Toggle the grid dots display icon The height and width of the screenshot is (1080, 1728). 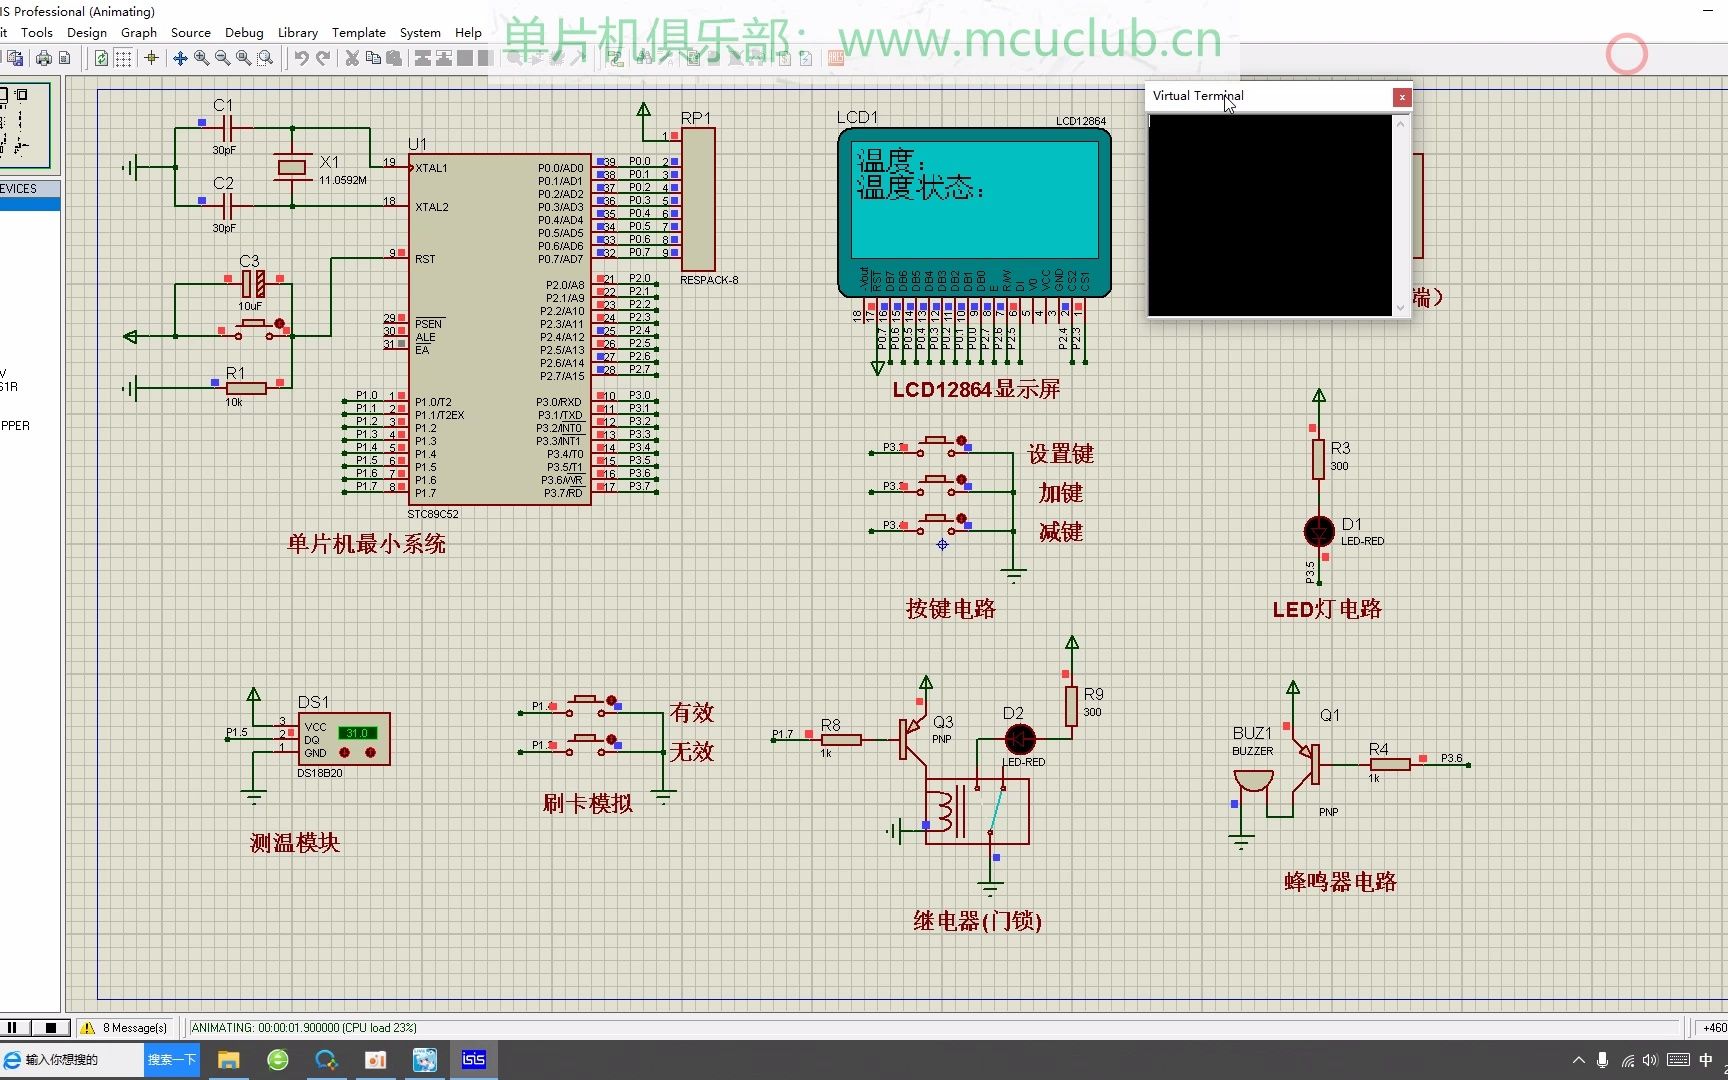click(x=123, y=58)
